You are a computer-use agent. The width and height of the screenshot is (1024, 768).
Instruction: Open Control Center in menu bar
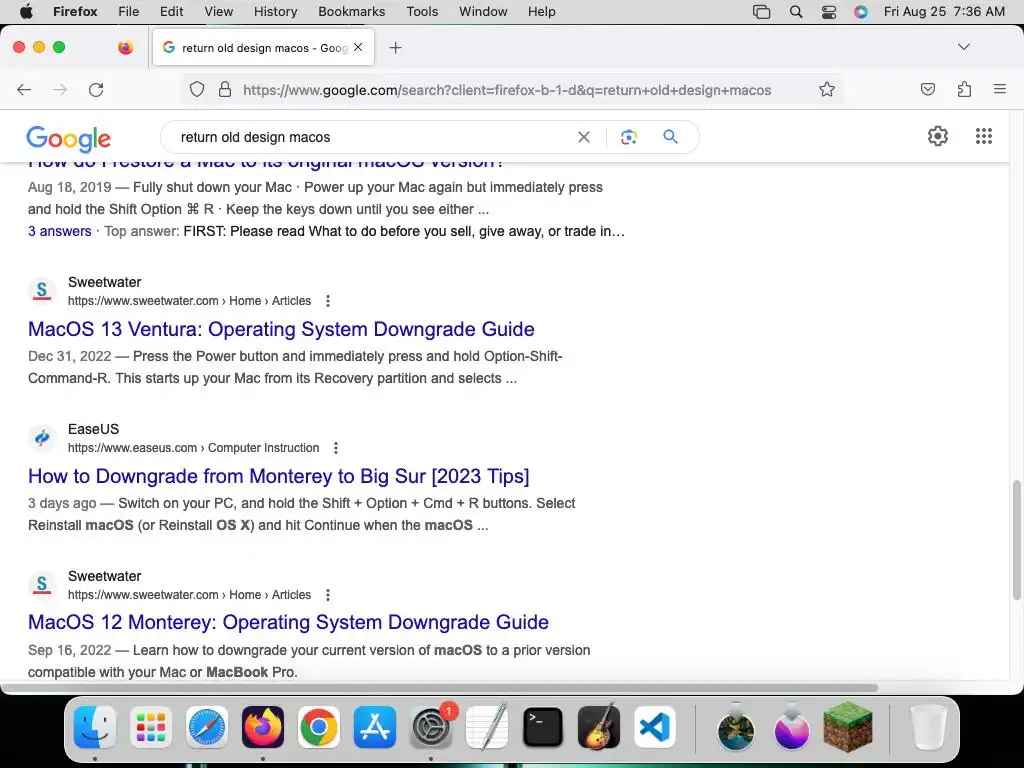click(829, 12)
